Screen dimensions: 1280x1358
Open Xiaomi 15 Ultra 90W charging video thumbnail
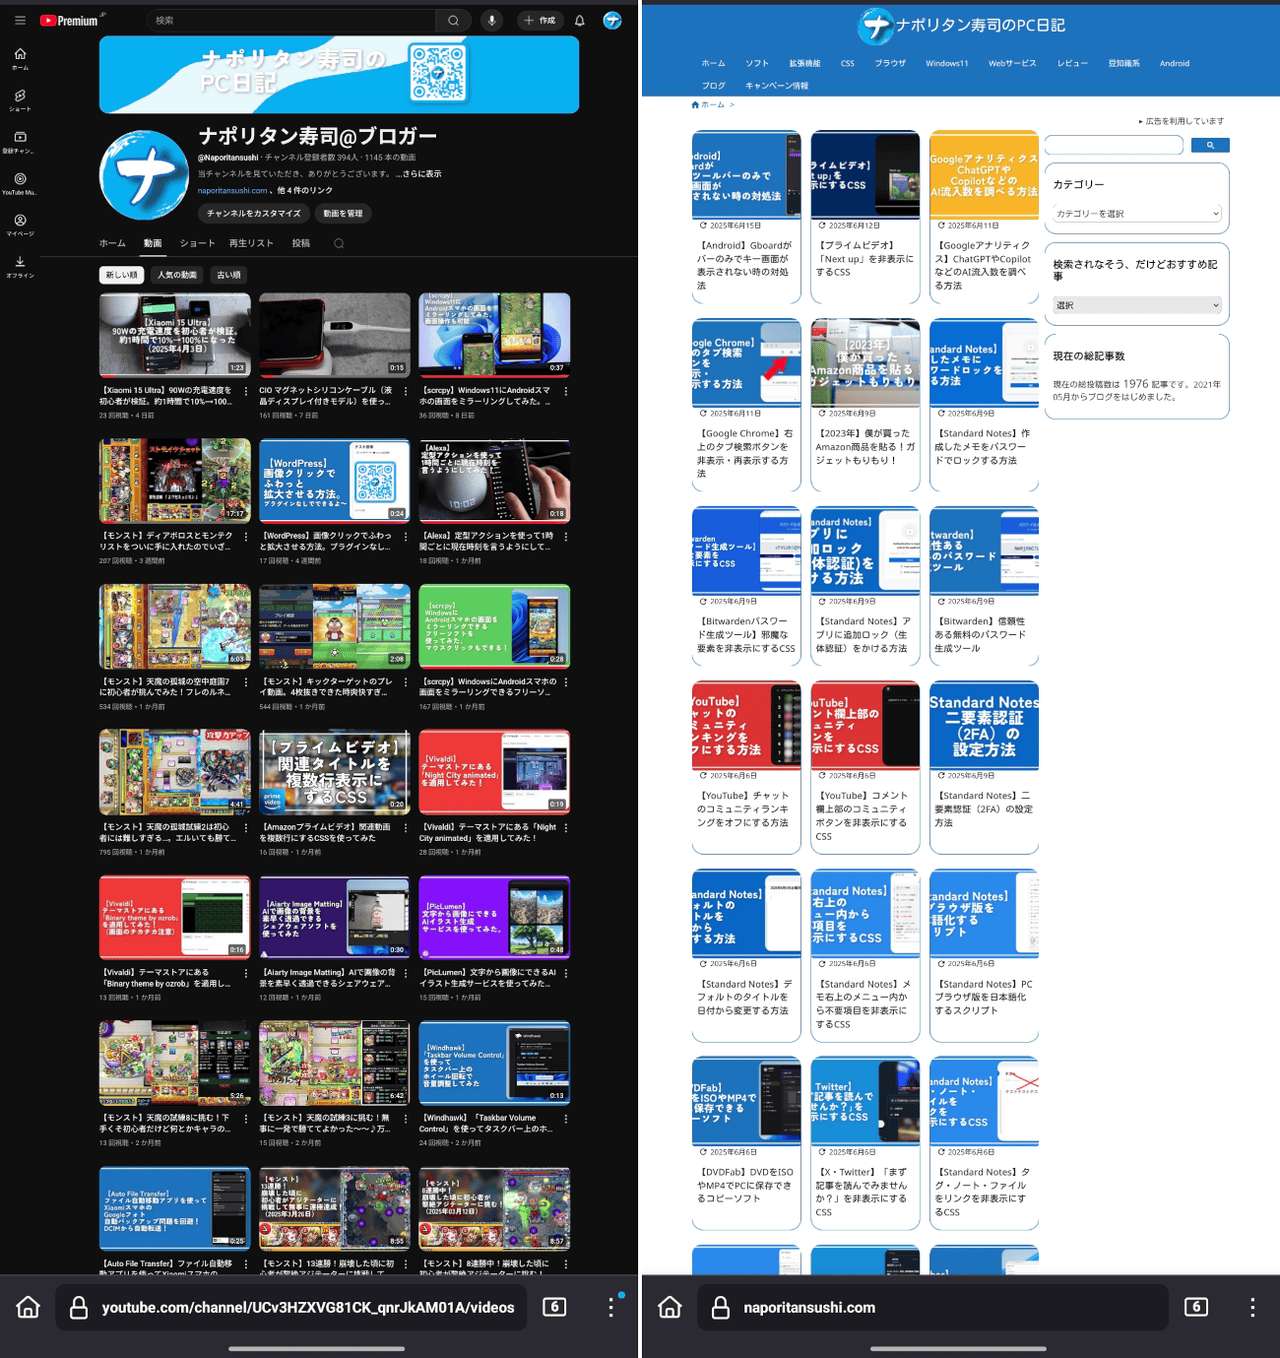(175, 335)
